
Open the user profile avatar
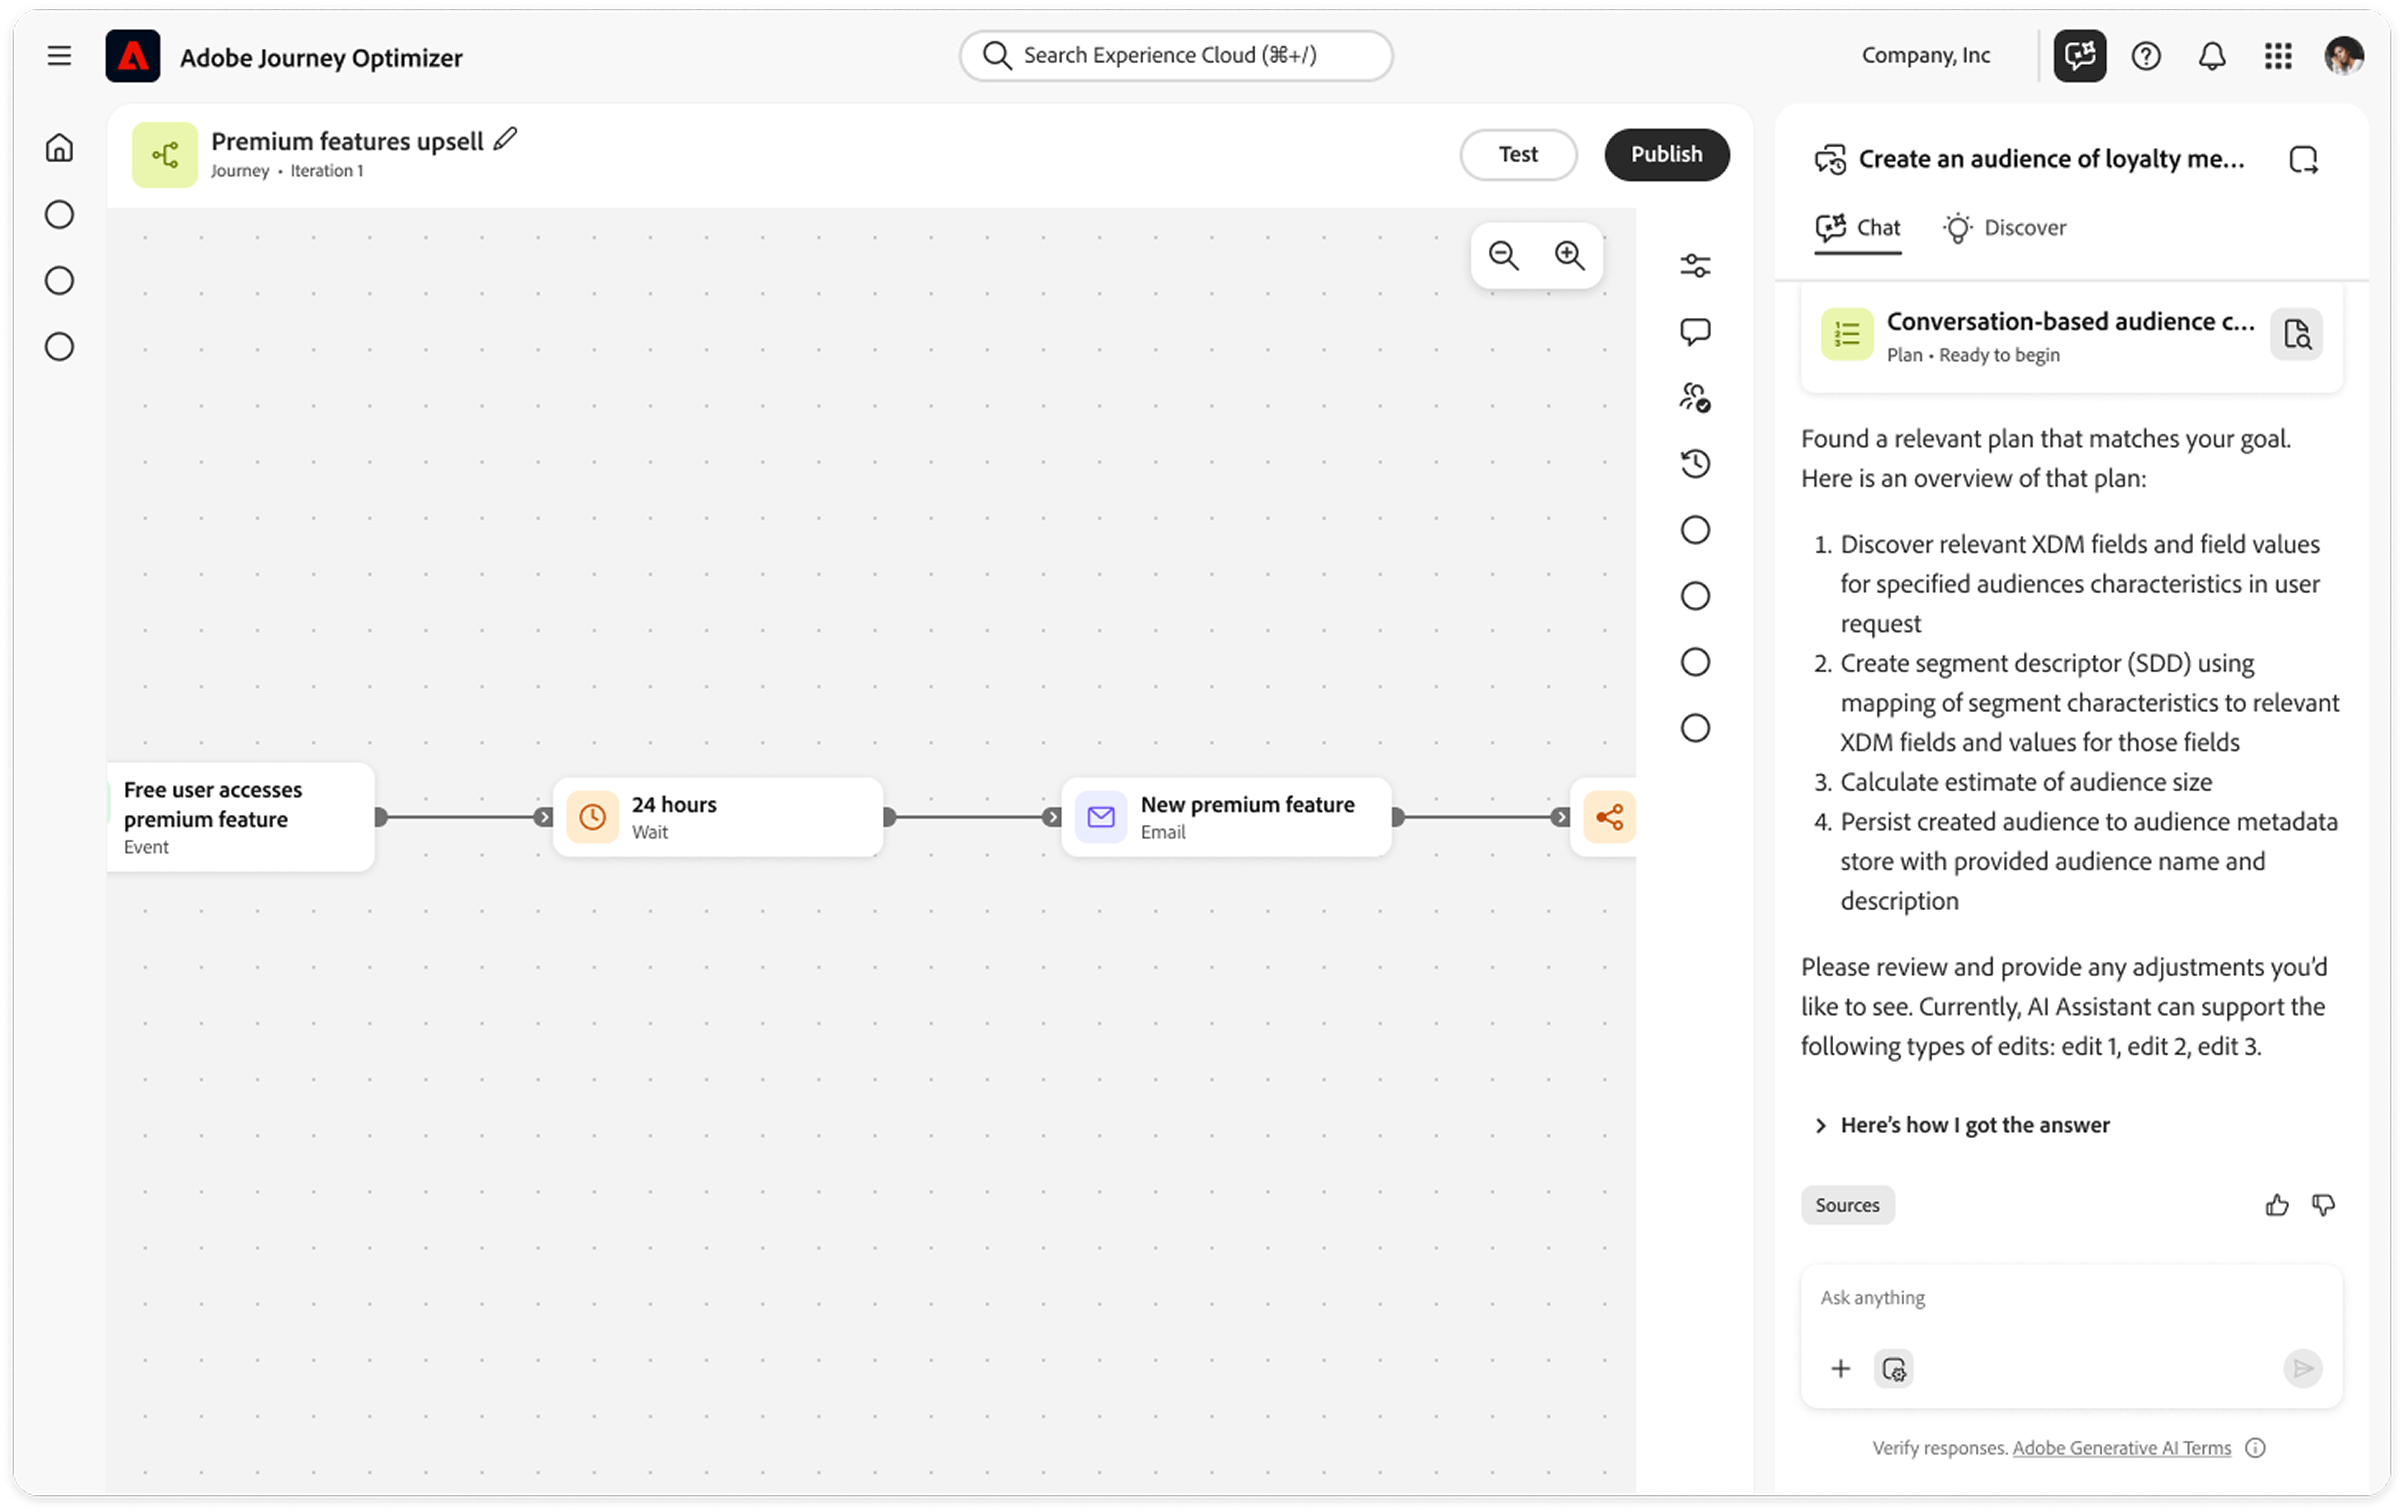(x=2344, y=56)
